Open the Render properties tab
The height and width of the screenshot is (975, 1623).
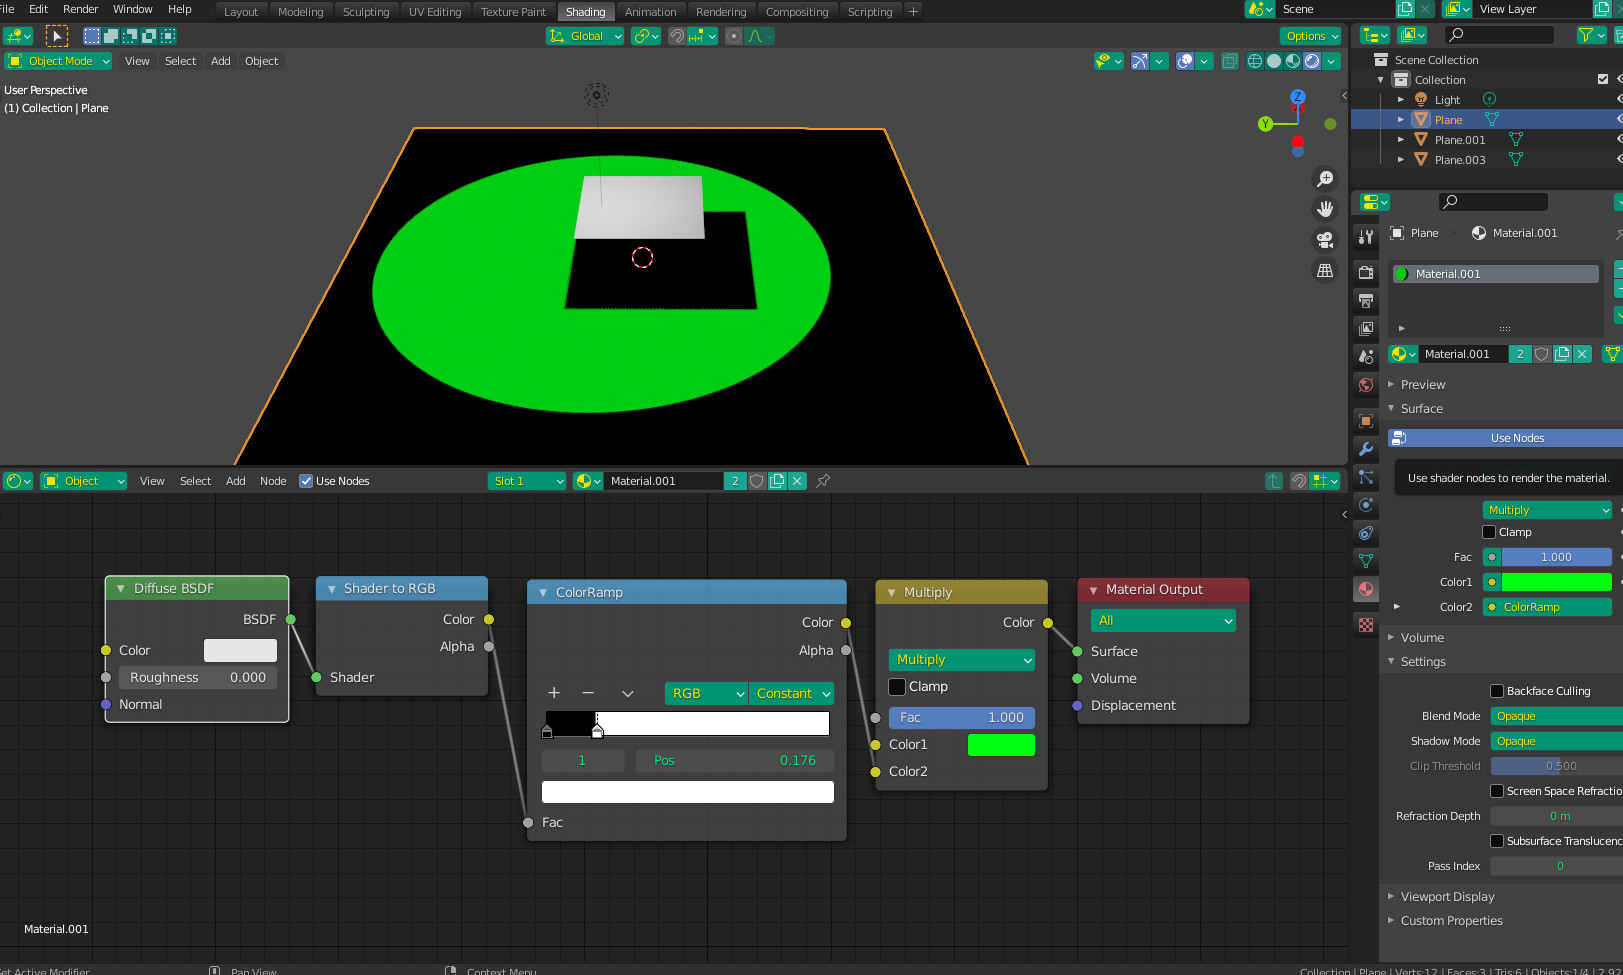(x=1366, y=272)
